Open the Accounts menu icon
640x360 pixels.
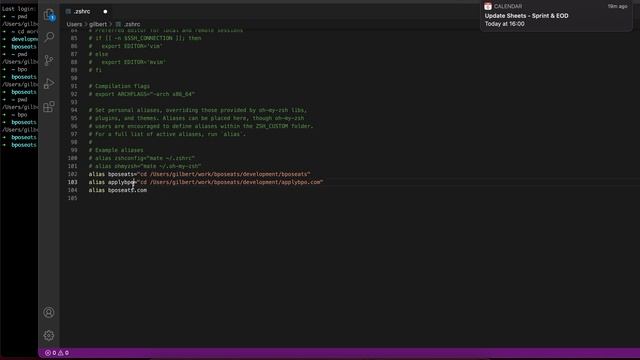(x=49, y=312)
